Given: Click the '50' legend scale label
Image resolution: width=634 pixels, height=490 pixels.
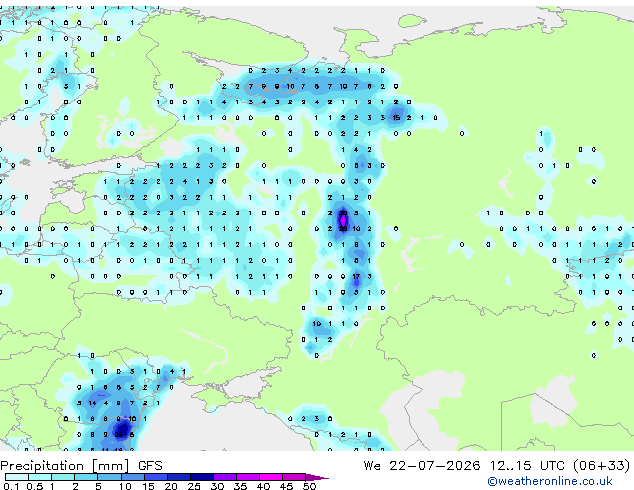Looking at the screenshot, I should coord(309,486).
